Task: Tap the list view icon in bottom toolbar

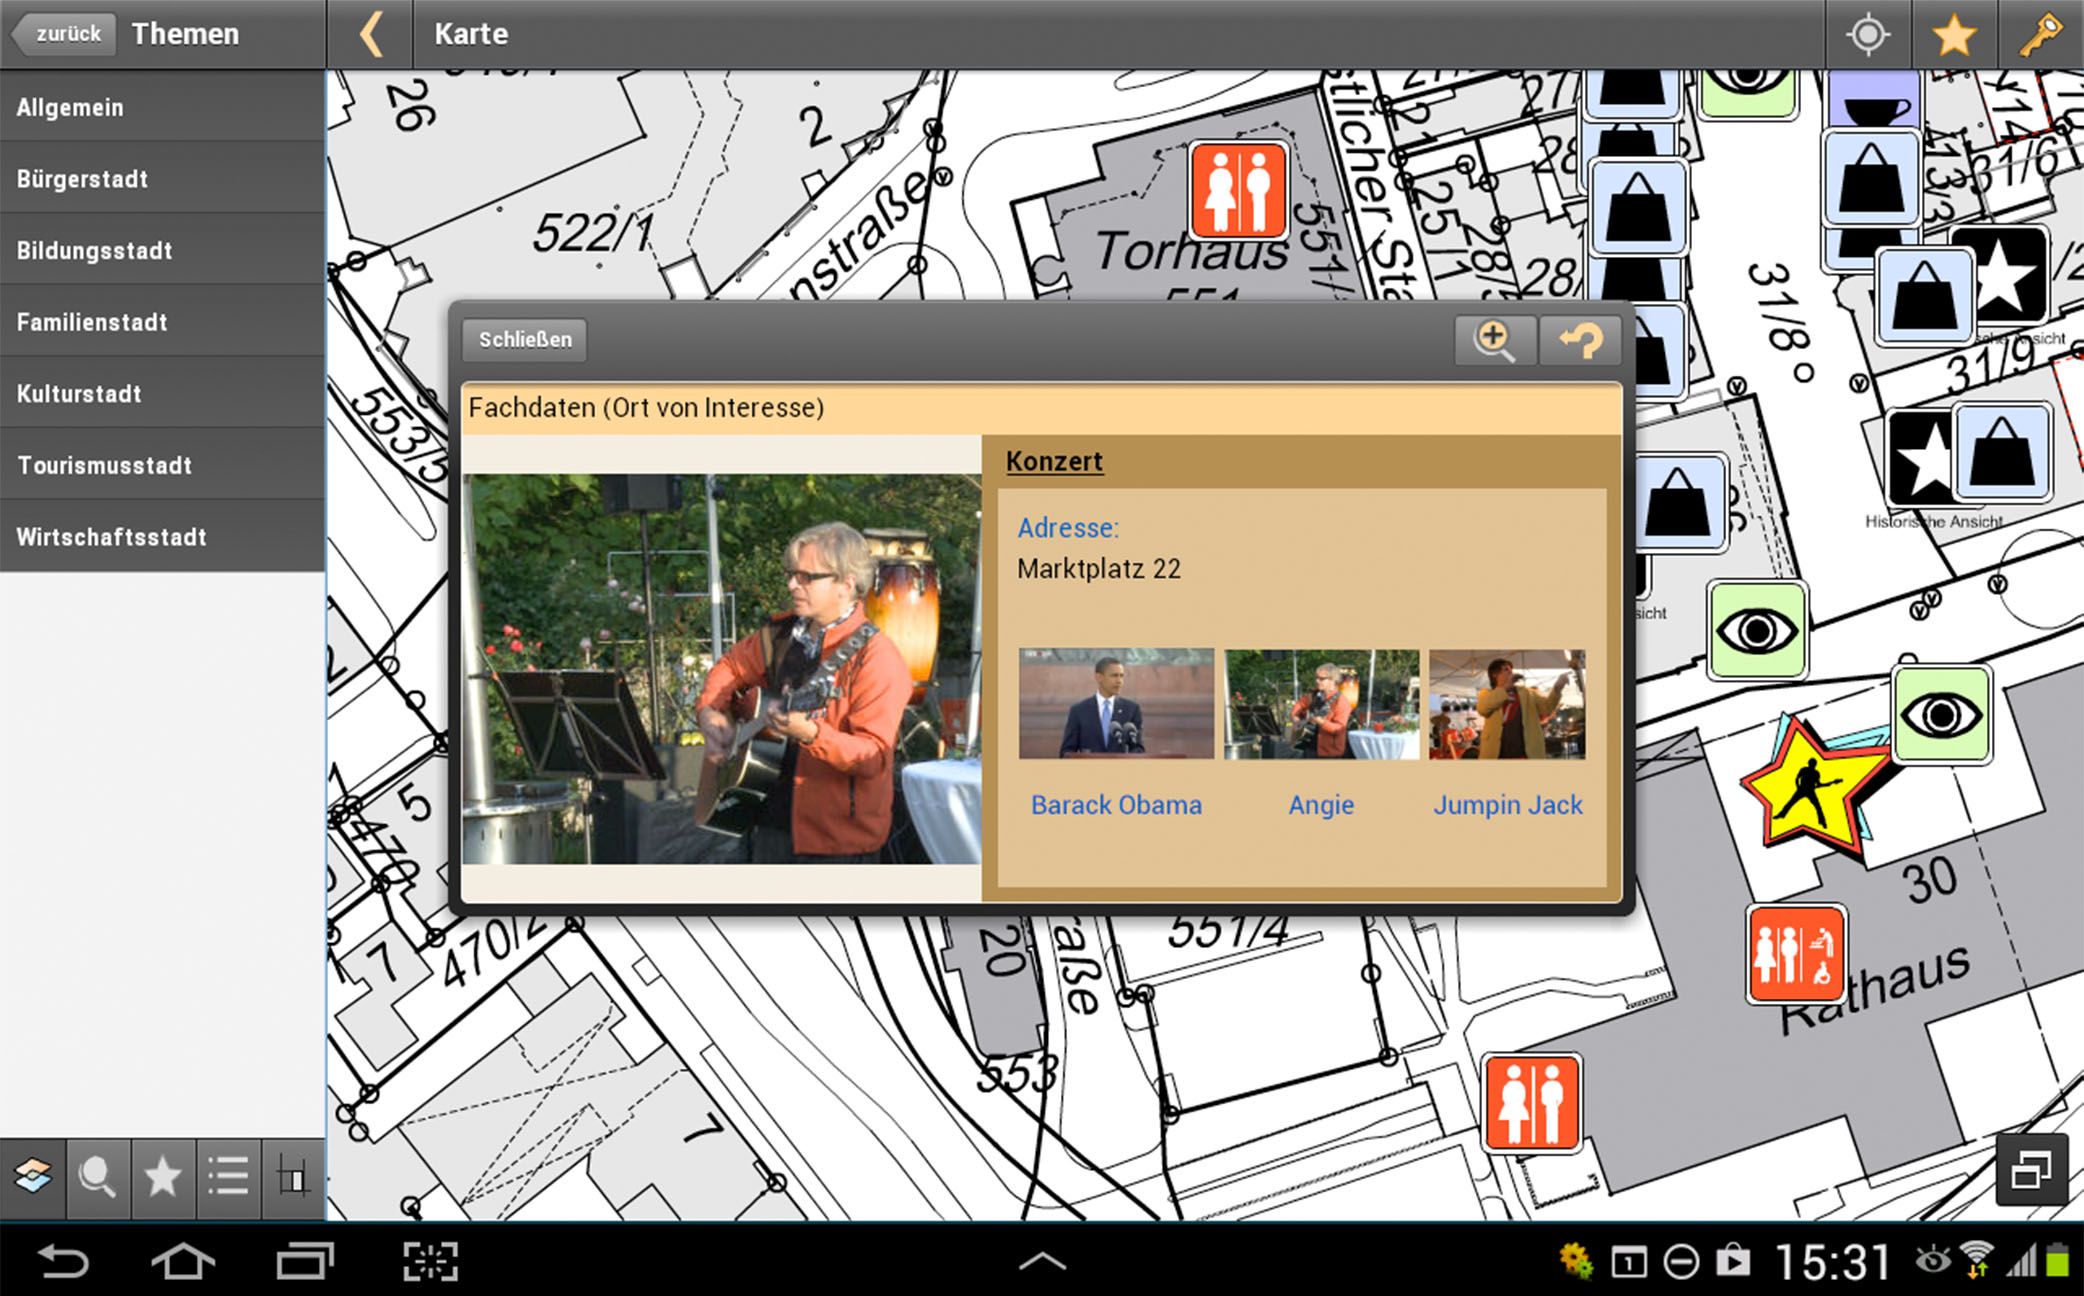Action: [x=228, y=1177]
